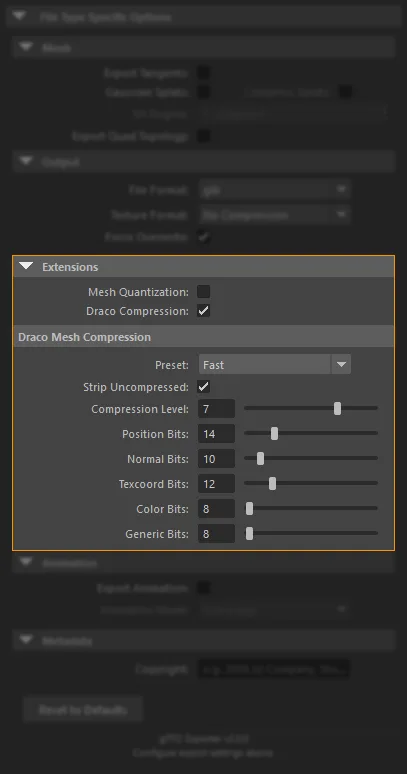Open the Preset dropdown set to Fast
Image resolution: width=407 pixels, height=774 pixels.
click(x=274, y=365)
